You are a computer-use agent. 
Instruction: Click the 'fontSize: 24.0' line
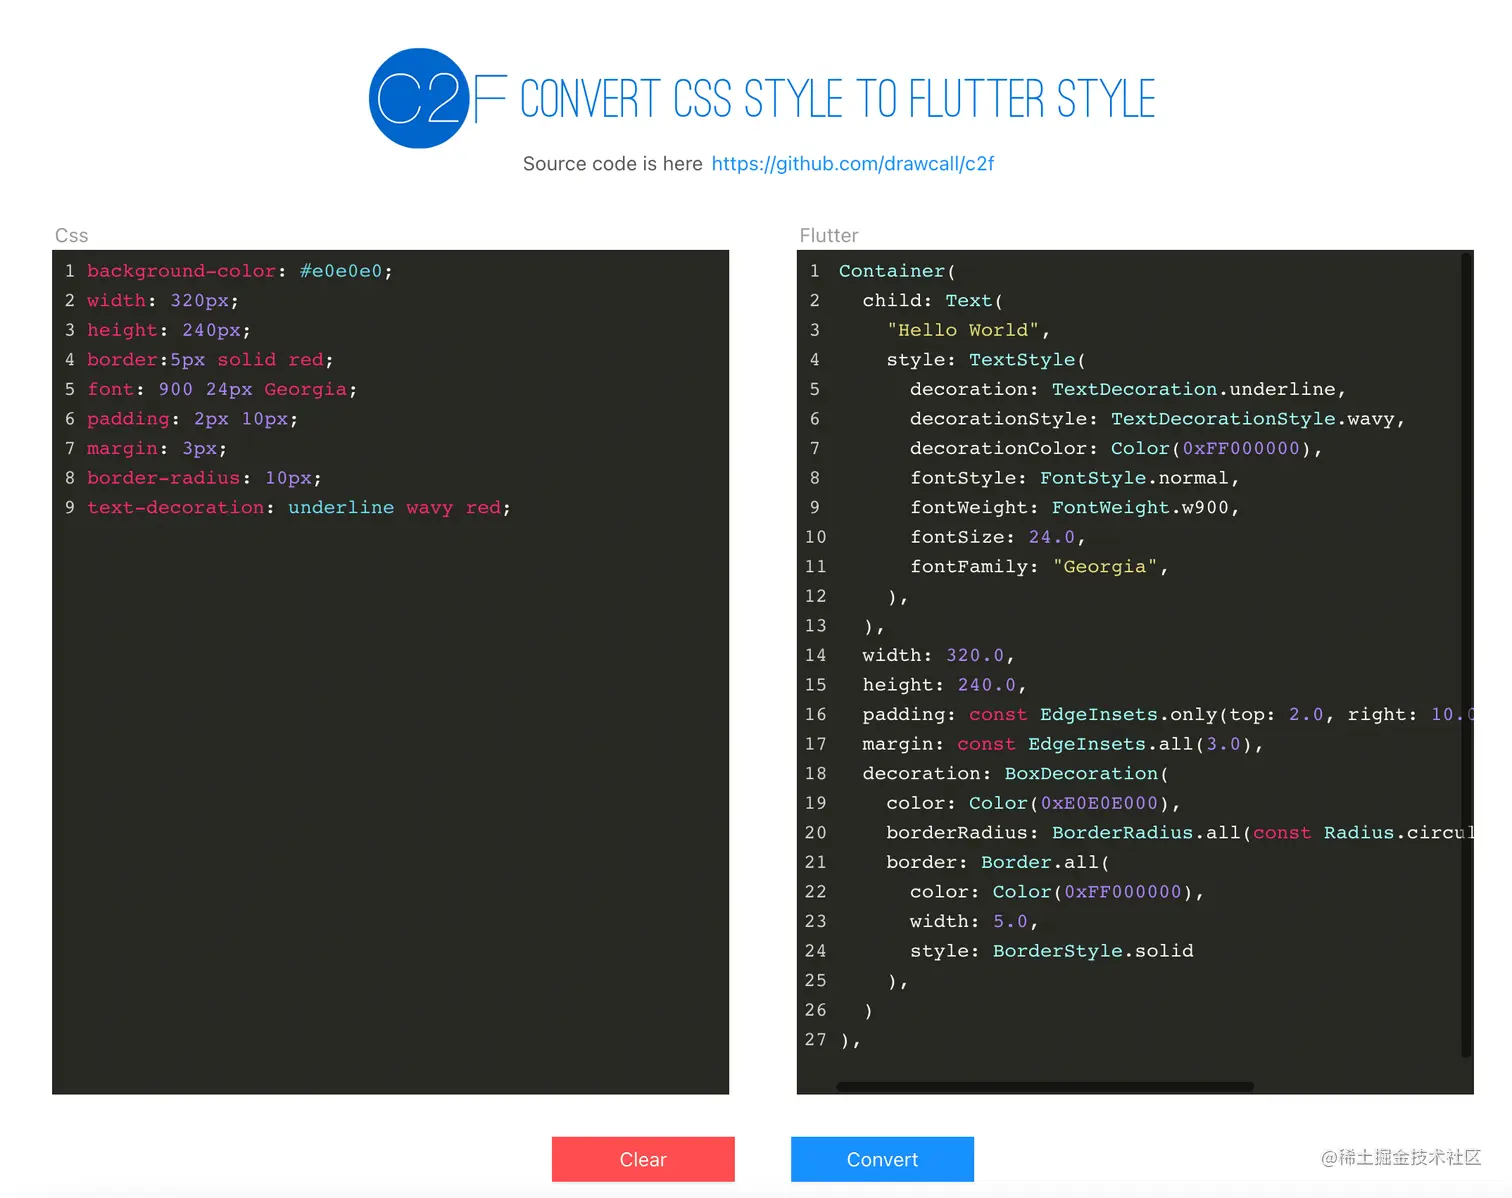997,537
